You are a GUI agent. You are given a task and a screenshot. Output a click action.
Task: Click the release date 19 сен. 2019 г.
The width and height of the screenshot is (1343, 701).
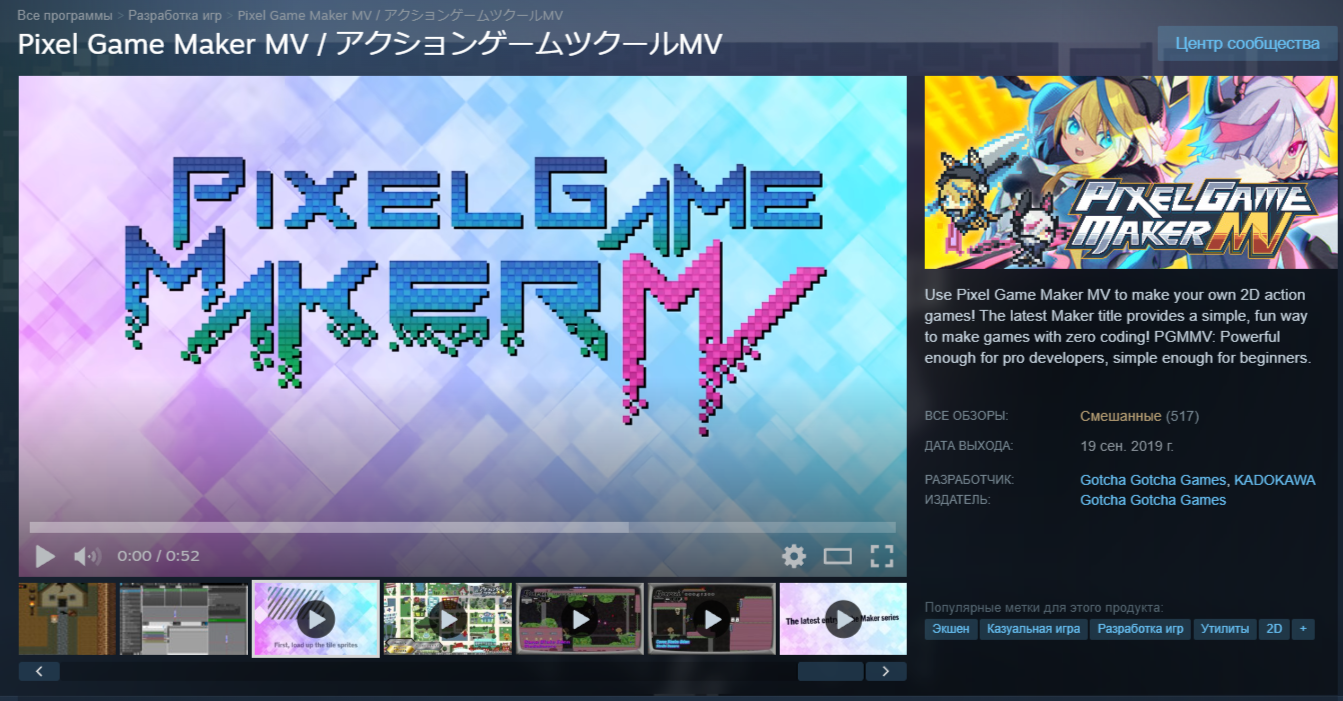click(x=1127, y=446)
